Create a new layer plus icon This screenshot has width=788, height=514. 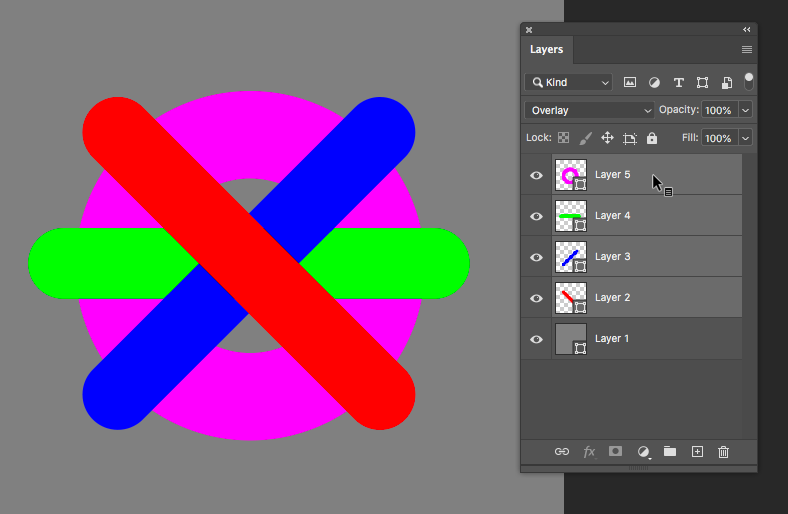[697, 452]
